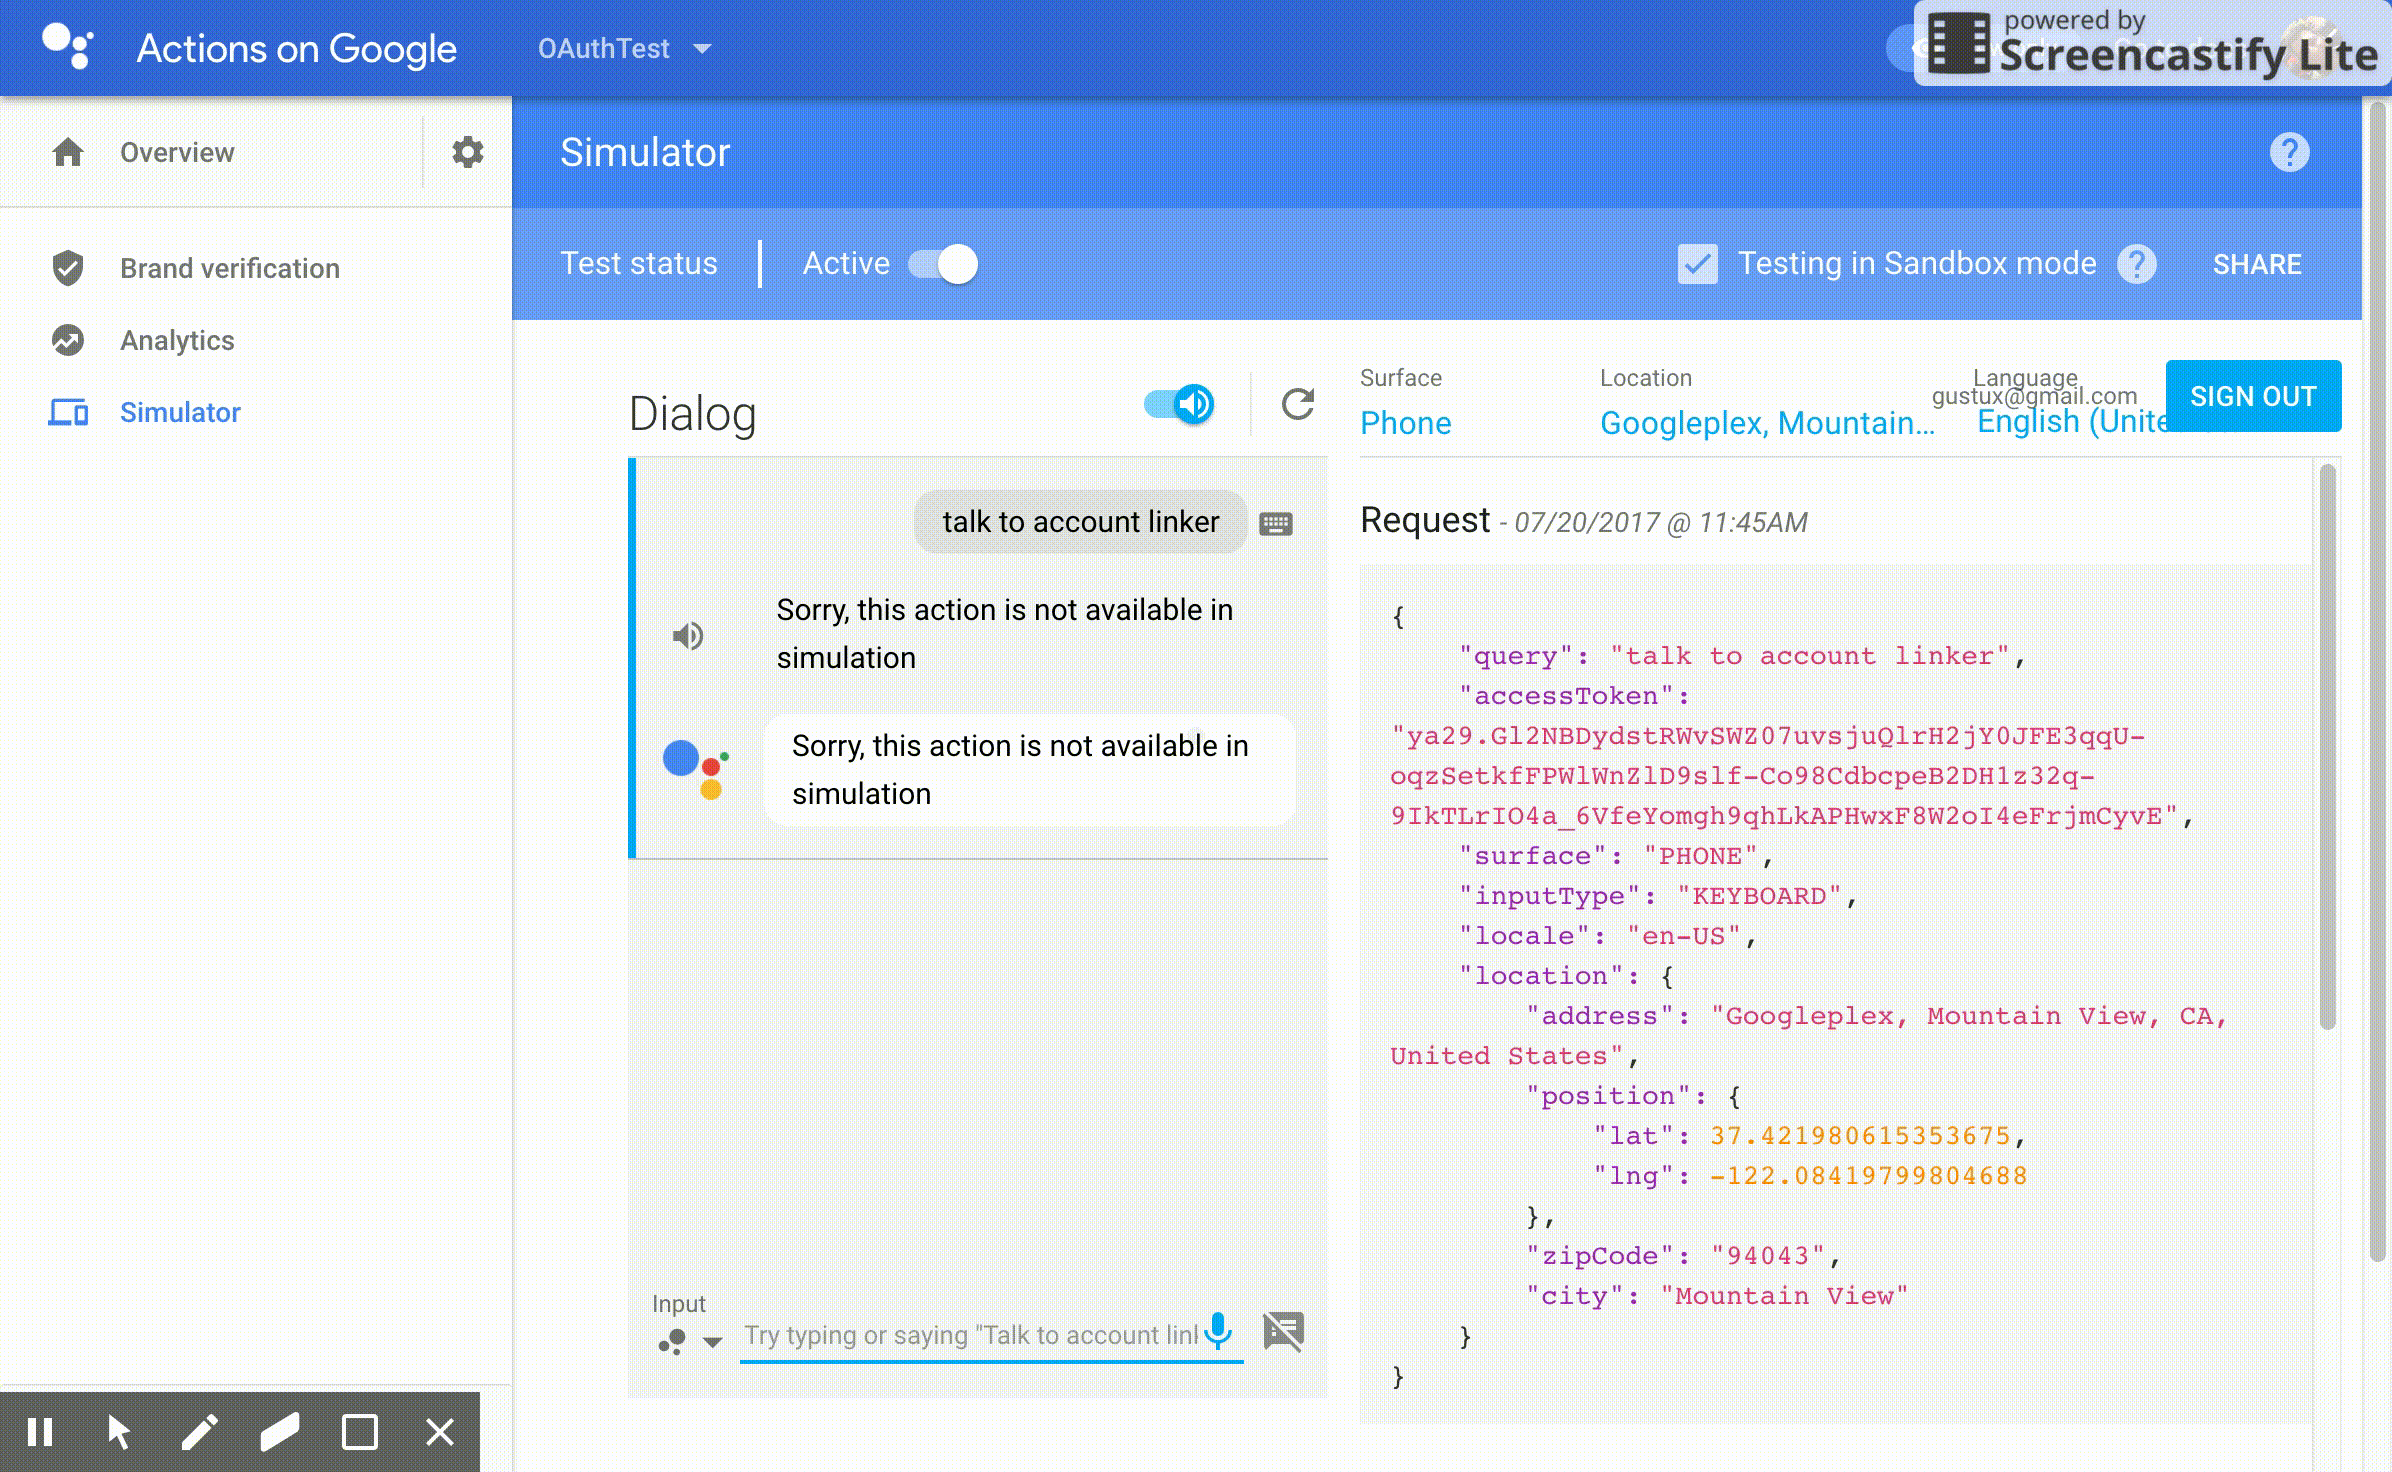Viewport: 2392px width, 1472px height.
Task: Open project settings gear icon
Action: tap(467, 152)
